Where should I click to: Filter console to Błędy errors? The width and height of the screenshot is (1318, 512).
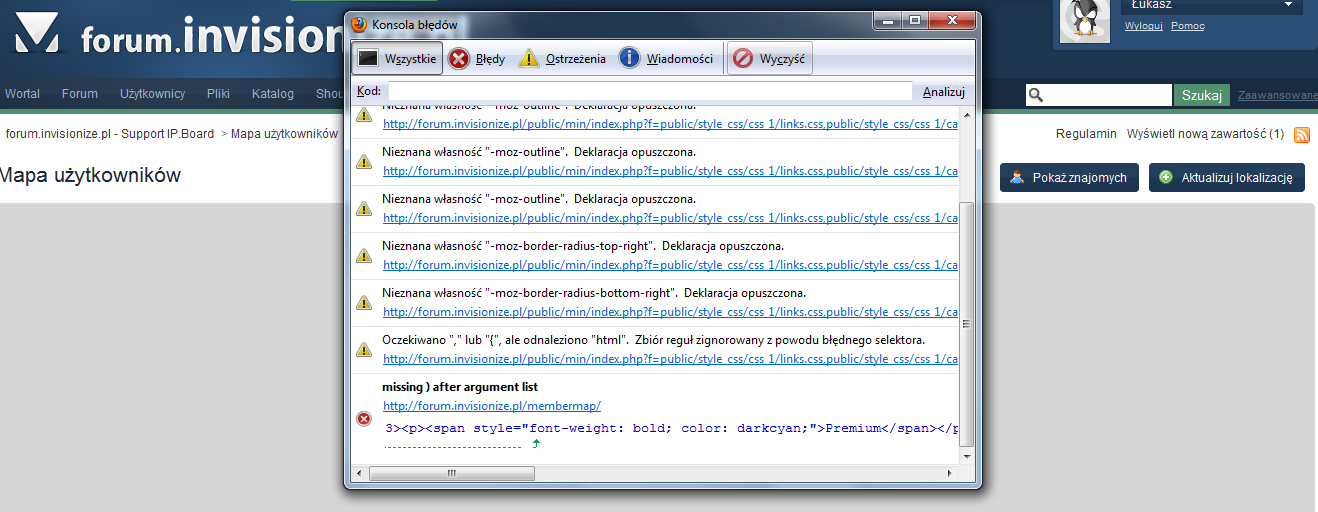click(477, 59)
